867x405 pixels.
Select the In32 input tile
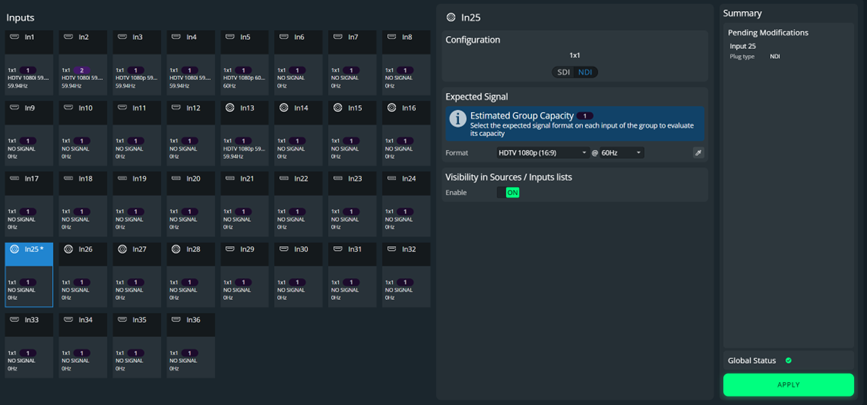(406, 273)
